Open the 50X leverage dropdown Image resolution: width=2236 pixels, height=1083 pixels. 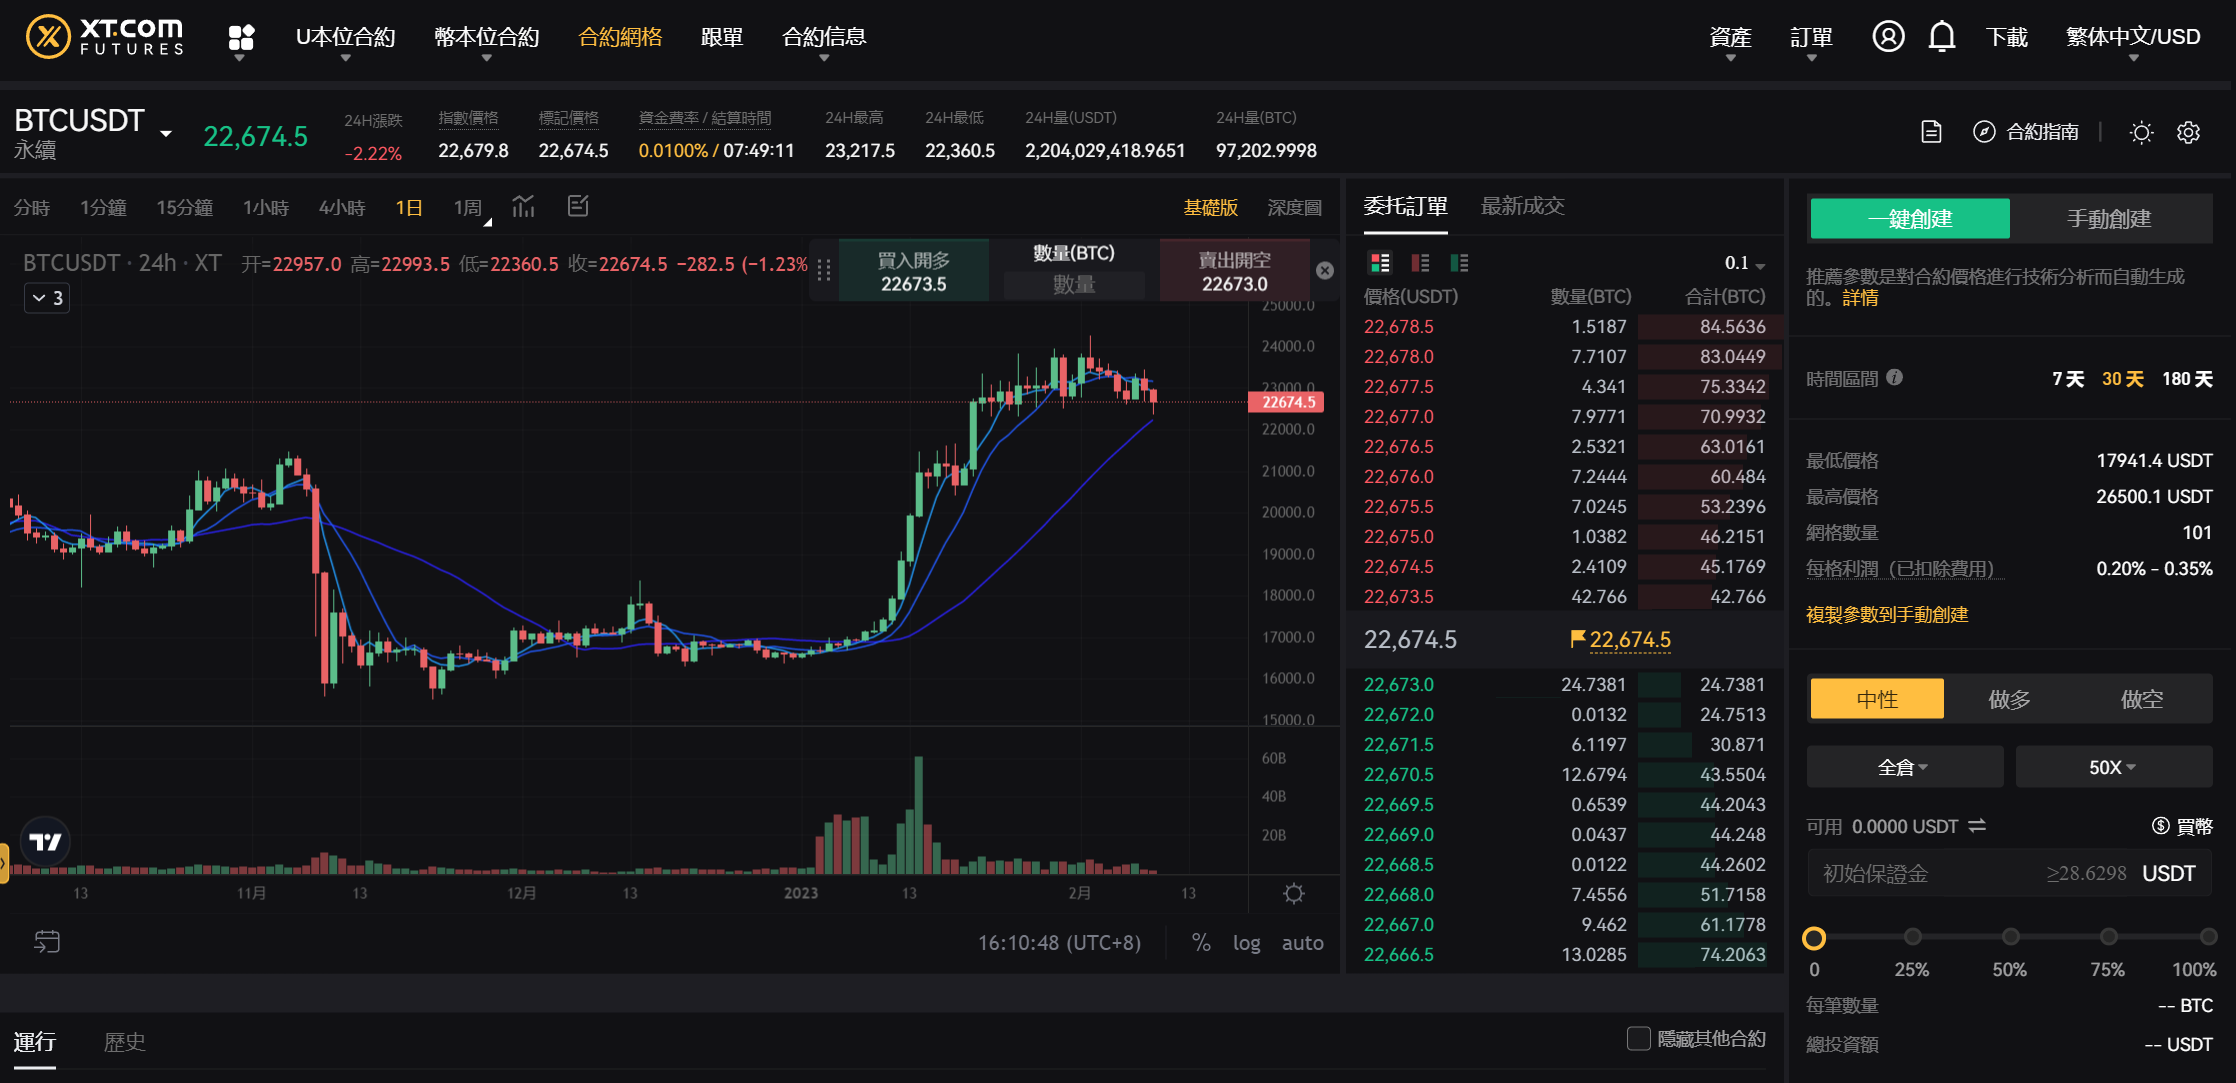point(2113,766)
